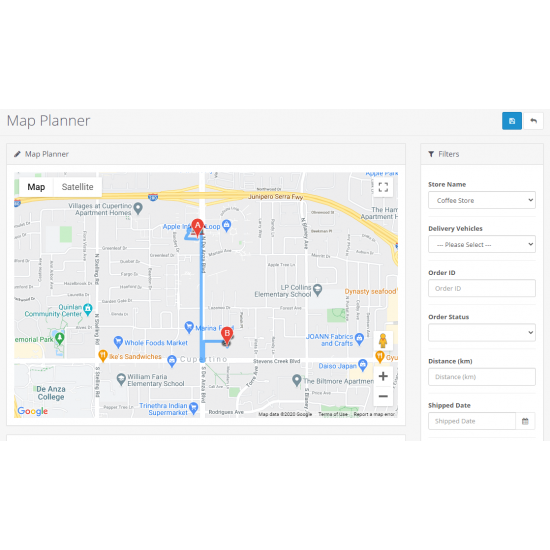Click the Quinlan Community Center pin
The image size is (550, 550).
(x=88, y=309)
